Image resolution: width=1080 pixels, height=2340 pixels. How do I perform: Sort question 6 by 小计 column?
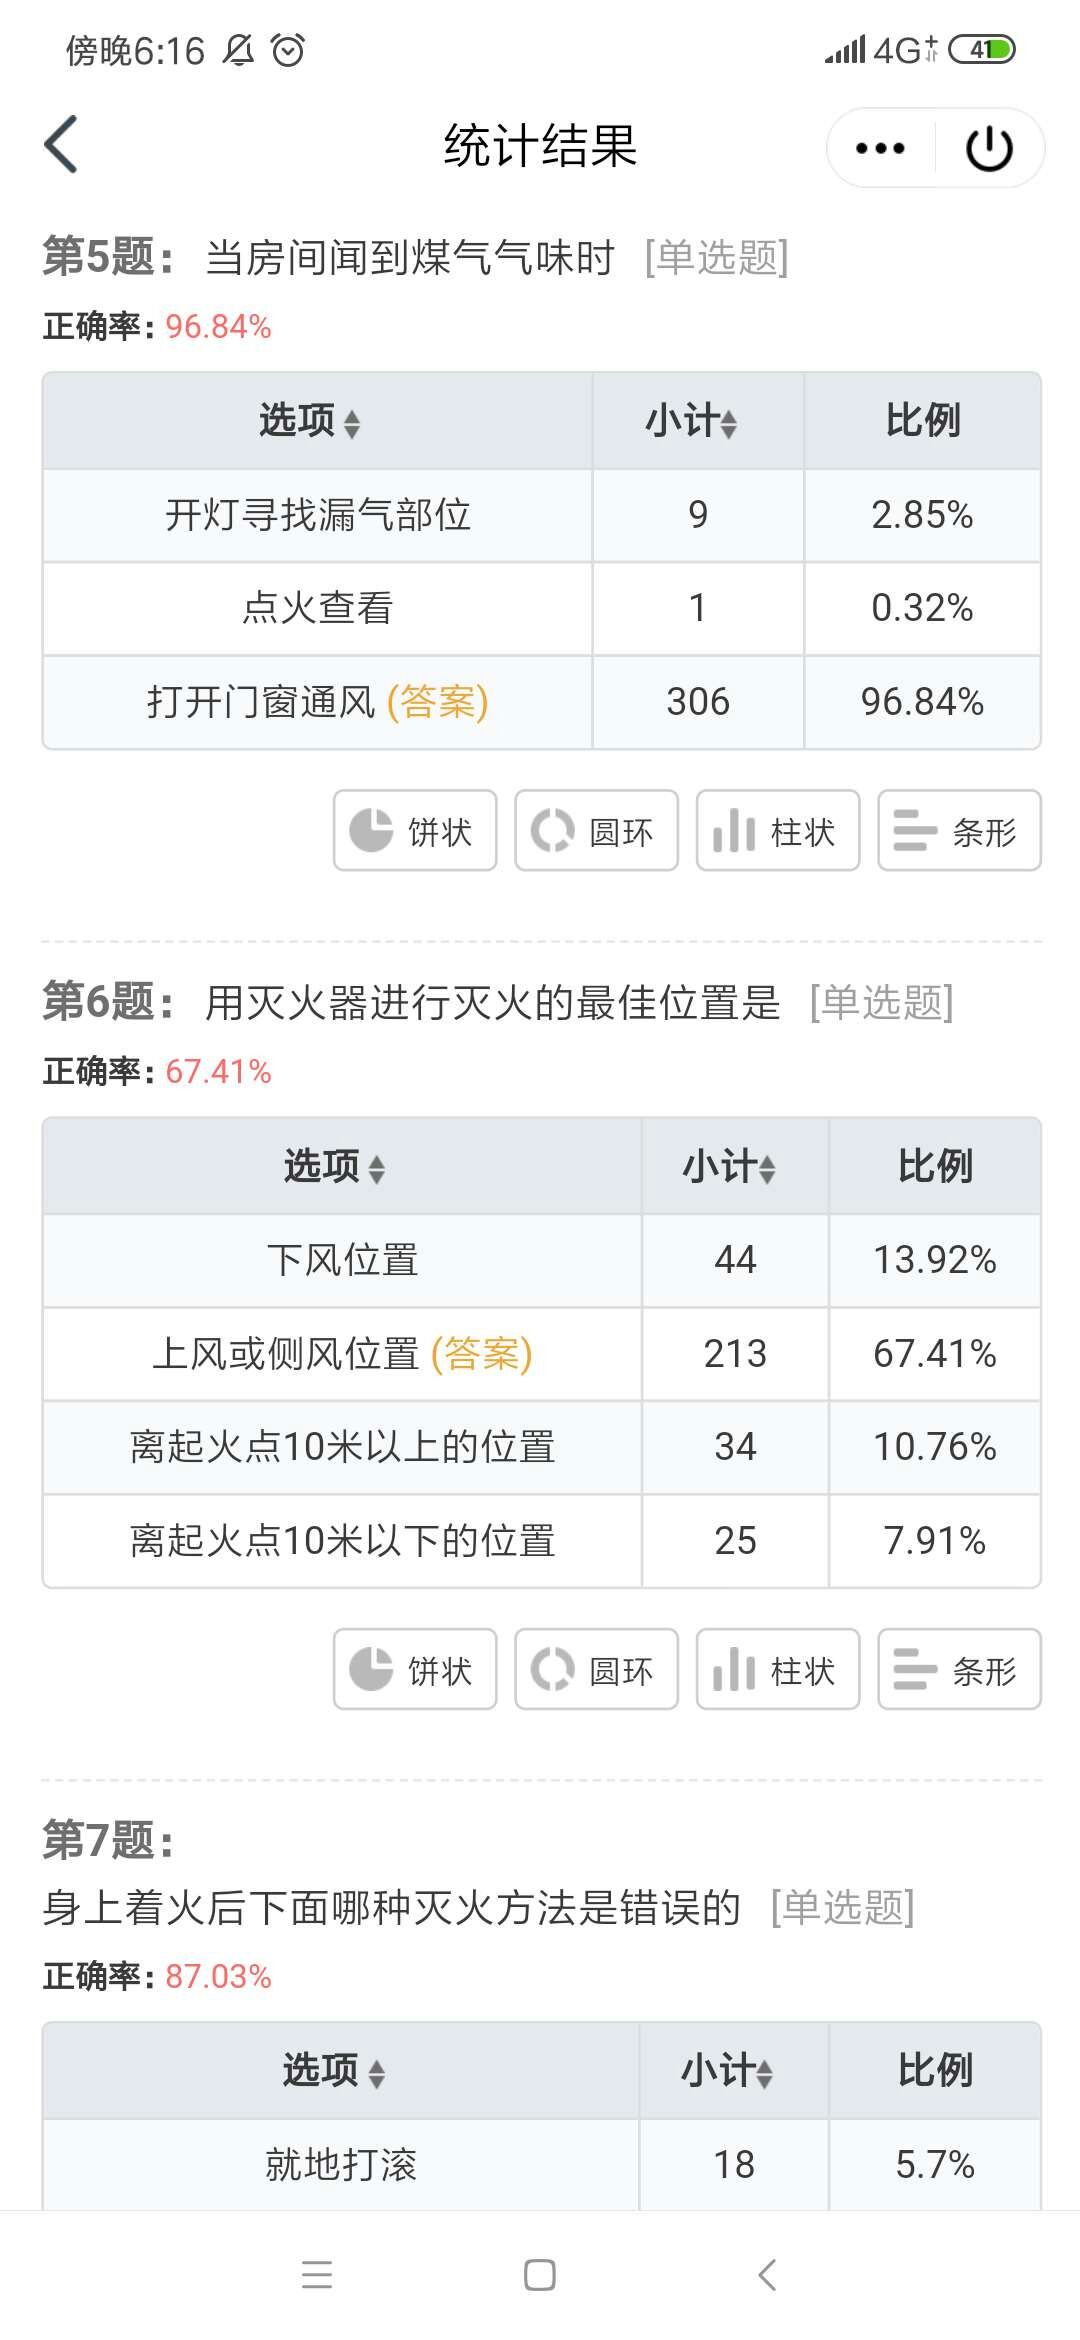[x=729, y=1166]
